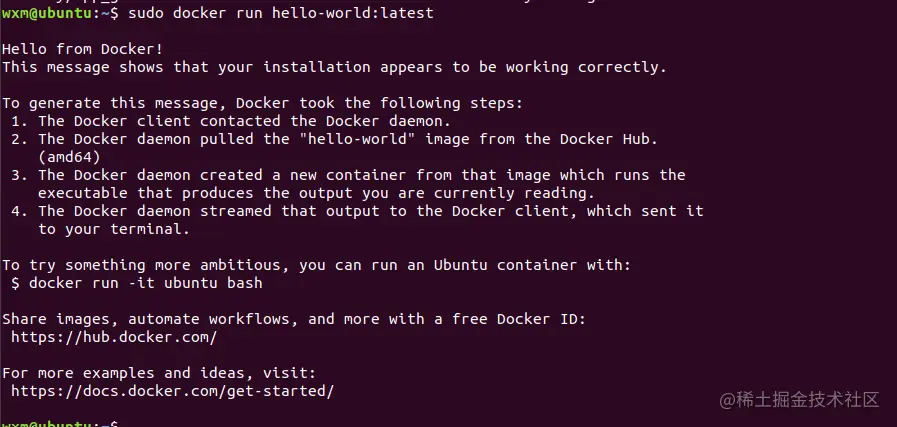Click the 'executable that produces the output' line
Viewport: 897px width, 427px height.
pos(316,193)
